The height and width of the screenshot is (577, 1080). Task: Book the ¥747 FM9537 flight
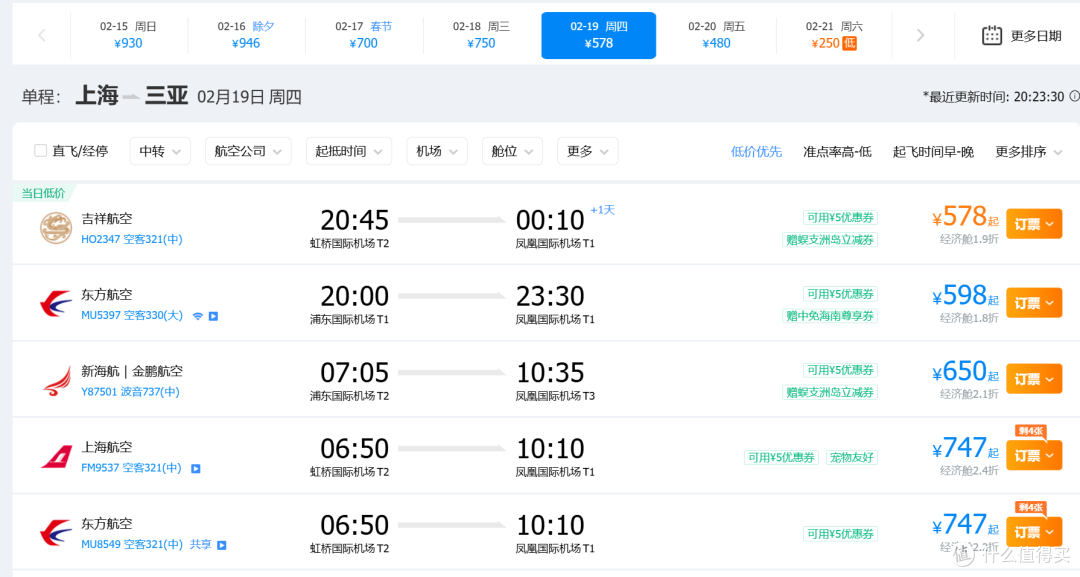(x=1034, y=455)
